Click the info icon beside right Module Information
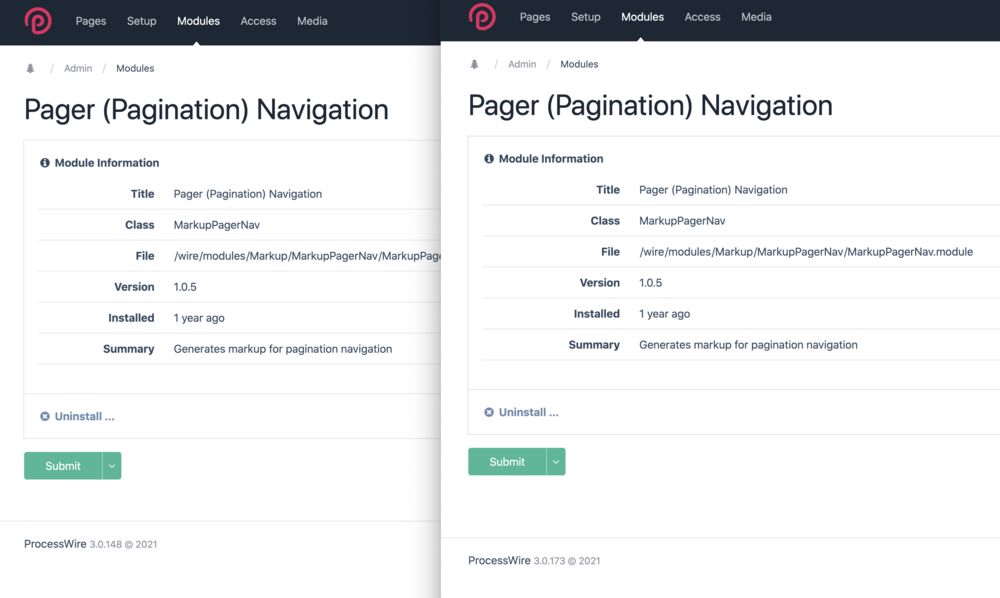The image size is (1000, 598). coord(489,159)
